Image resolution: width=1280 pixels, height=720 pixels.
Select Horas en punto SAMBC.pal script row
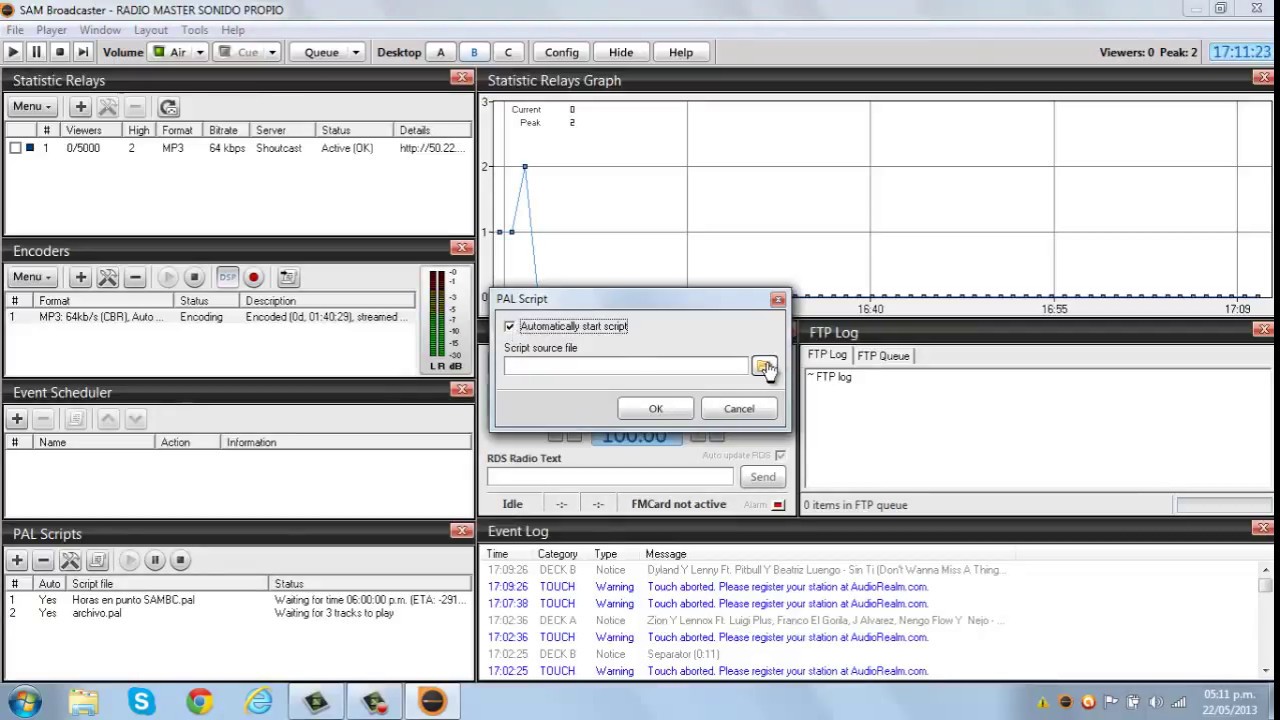(x=238, y=600)
